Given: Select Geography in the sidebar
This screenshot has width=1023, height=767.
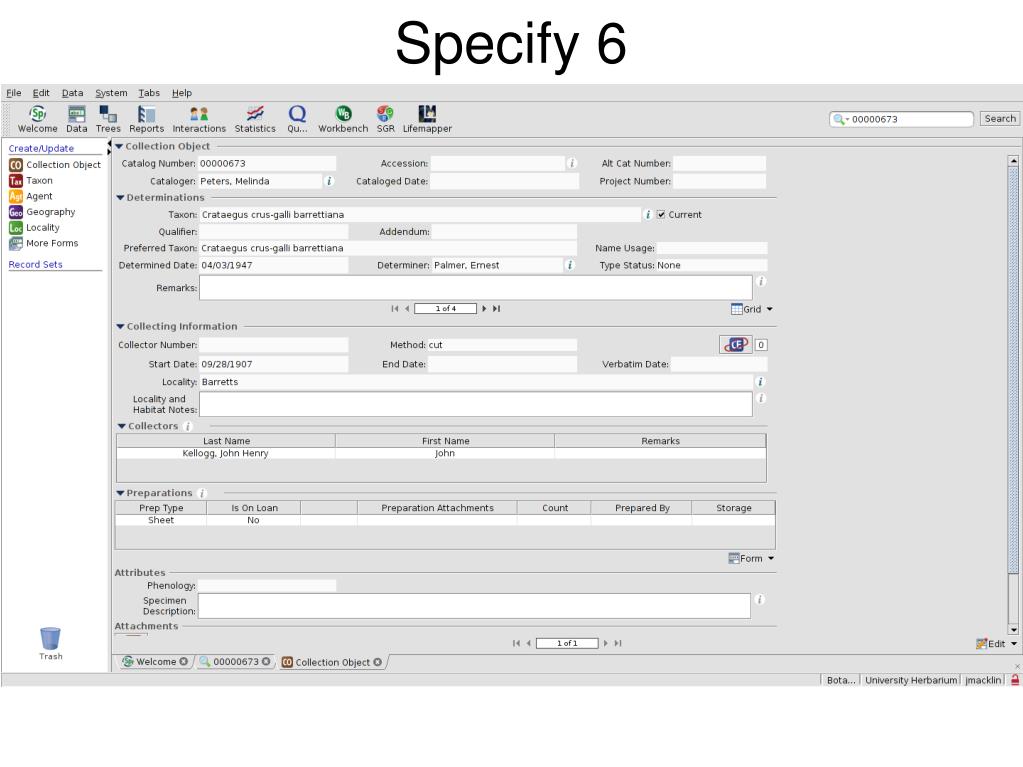Looking at the screenshot, I should tap(42, 212).
